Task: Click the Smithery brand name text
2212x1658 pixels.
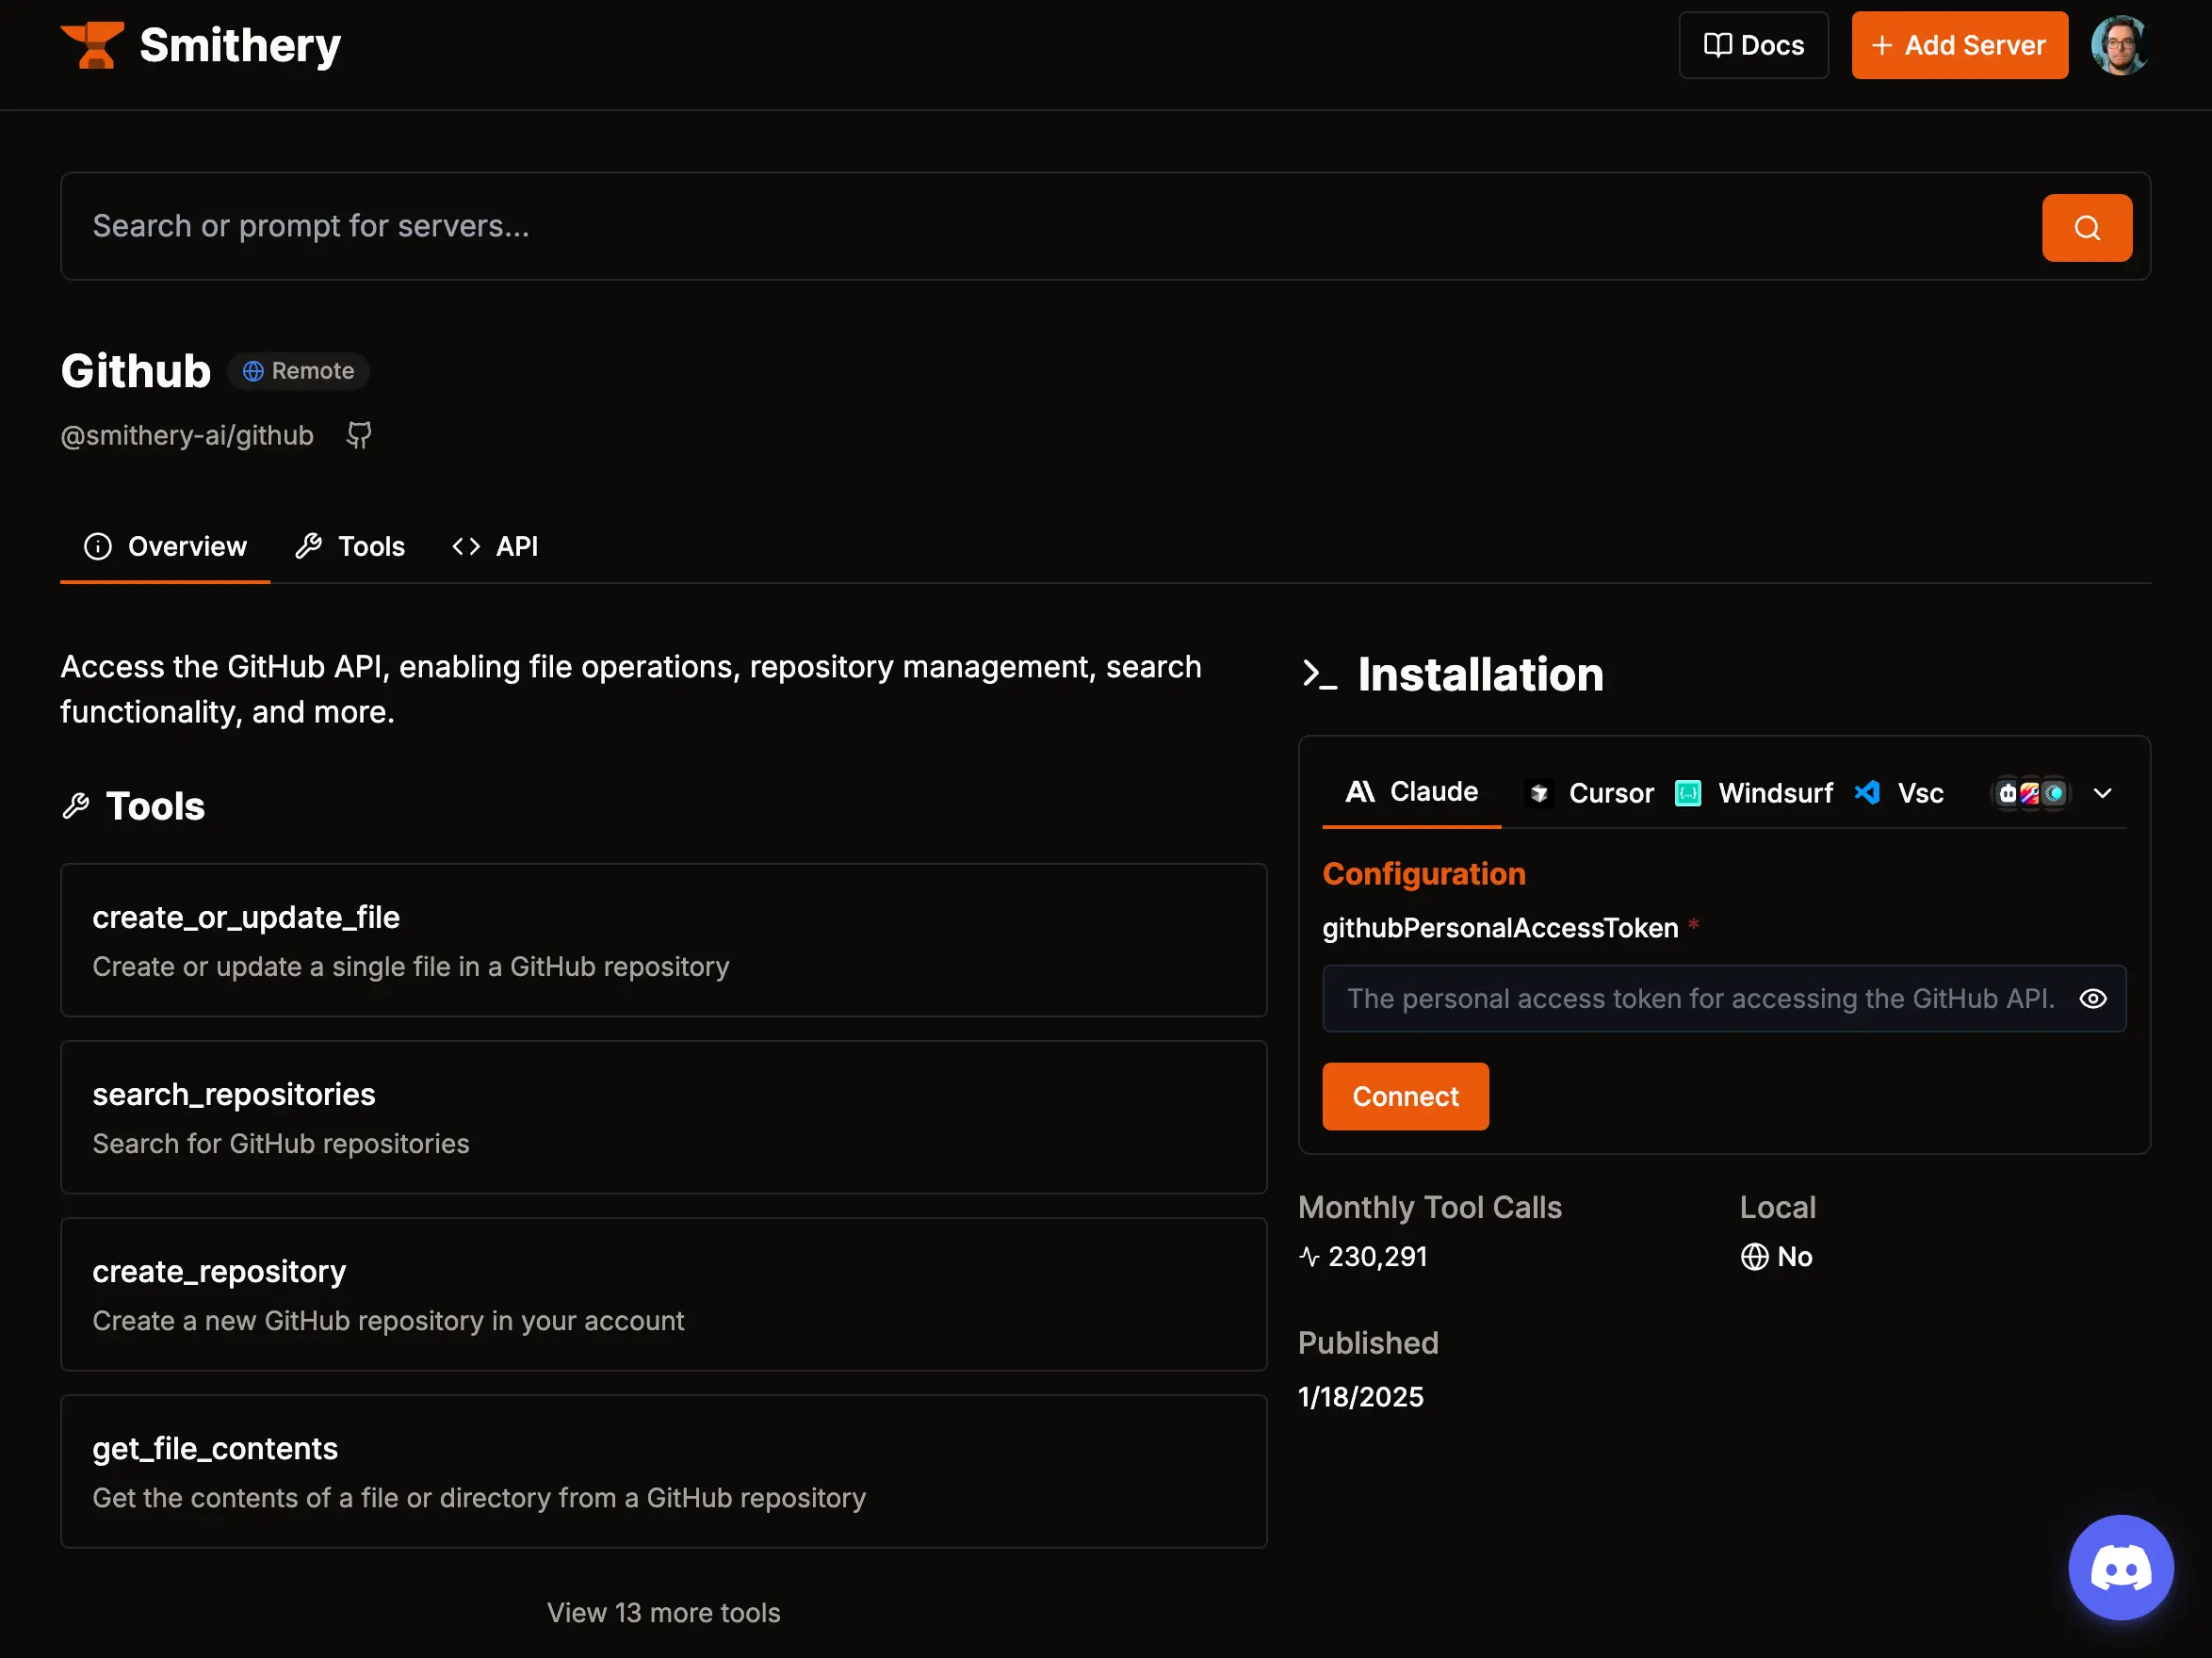Action: point(240,46)
